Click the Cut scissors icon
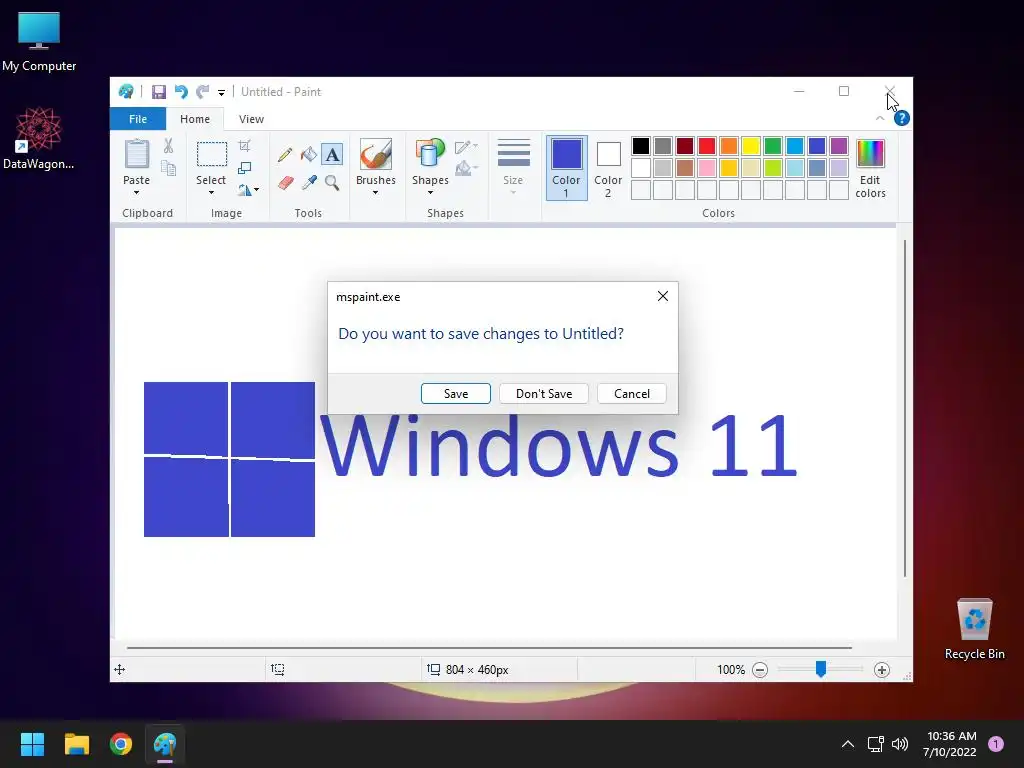 coord(168,146)
